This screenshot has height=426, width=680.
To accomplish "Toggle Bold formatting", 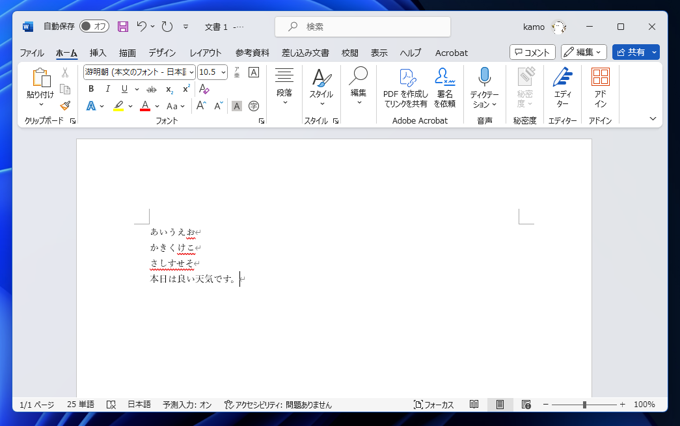I will 91,89.
